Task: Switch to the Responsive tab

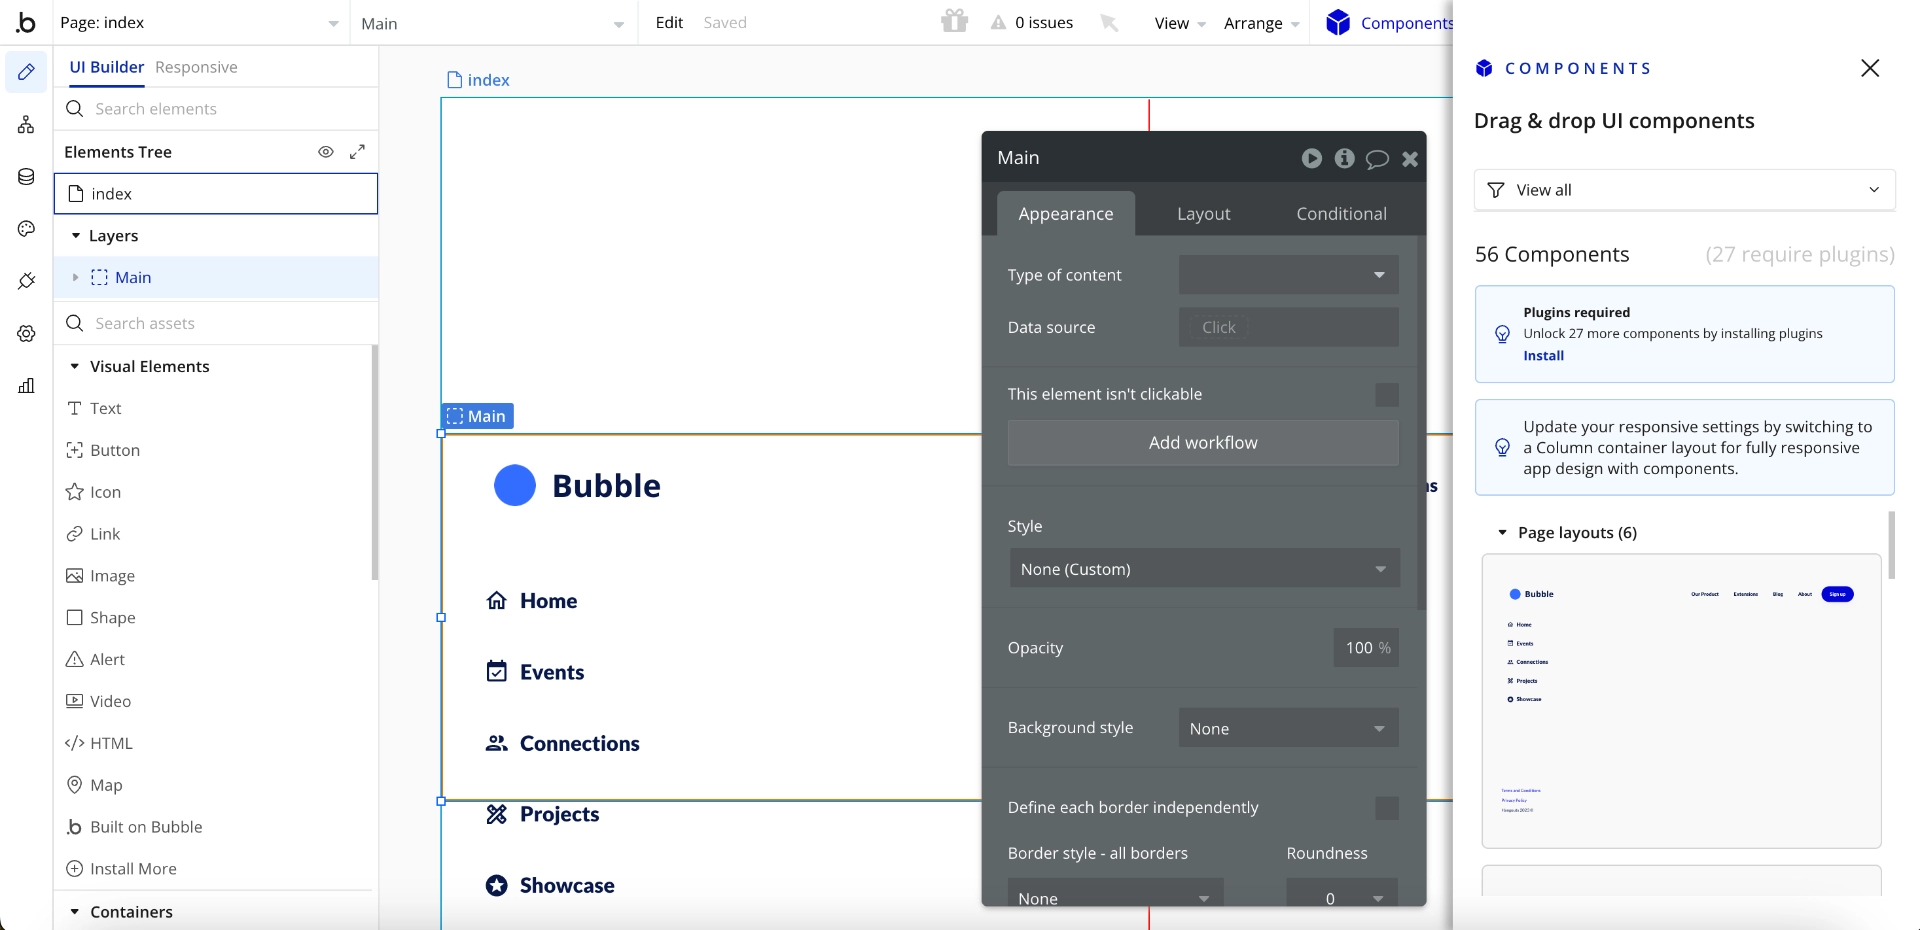Action: click(196, 67)
